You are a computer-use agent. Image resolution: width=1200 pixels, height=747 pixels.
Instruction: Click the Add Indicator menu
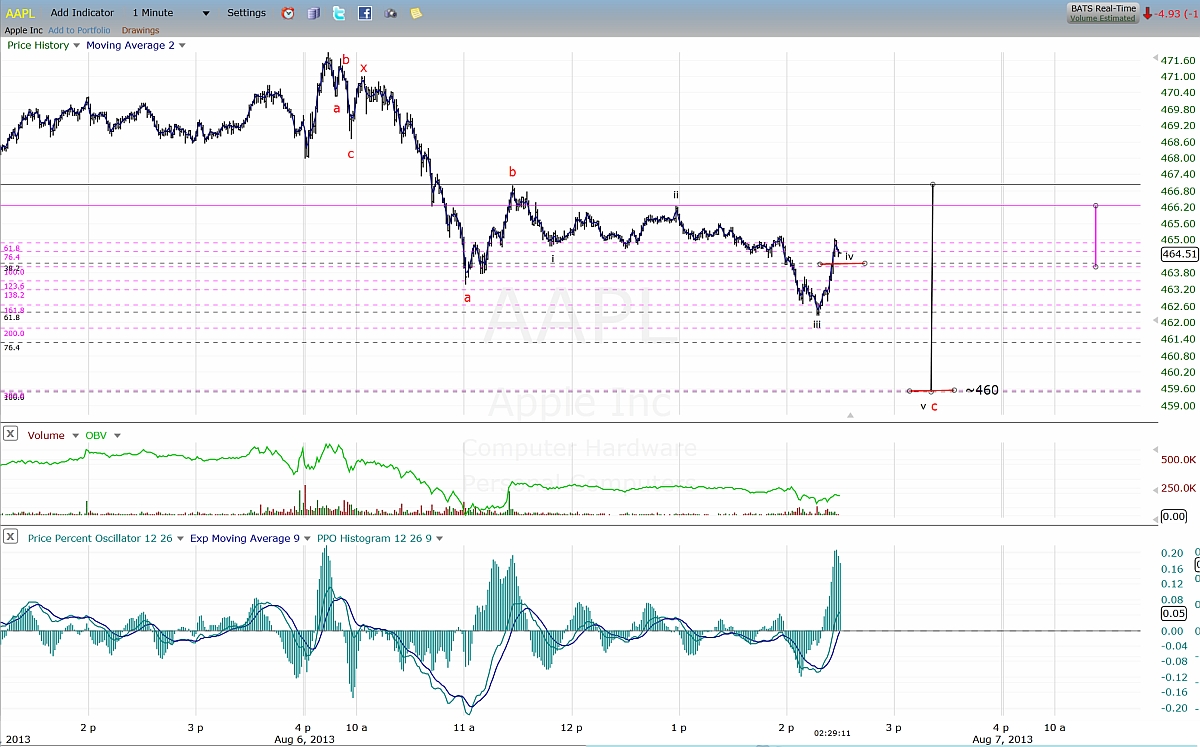tap(82, 13)
